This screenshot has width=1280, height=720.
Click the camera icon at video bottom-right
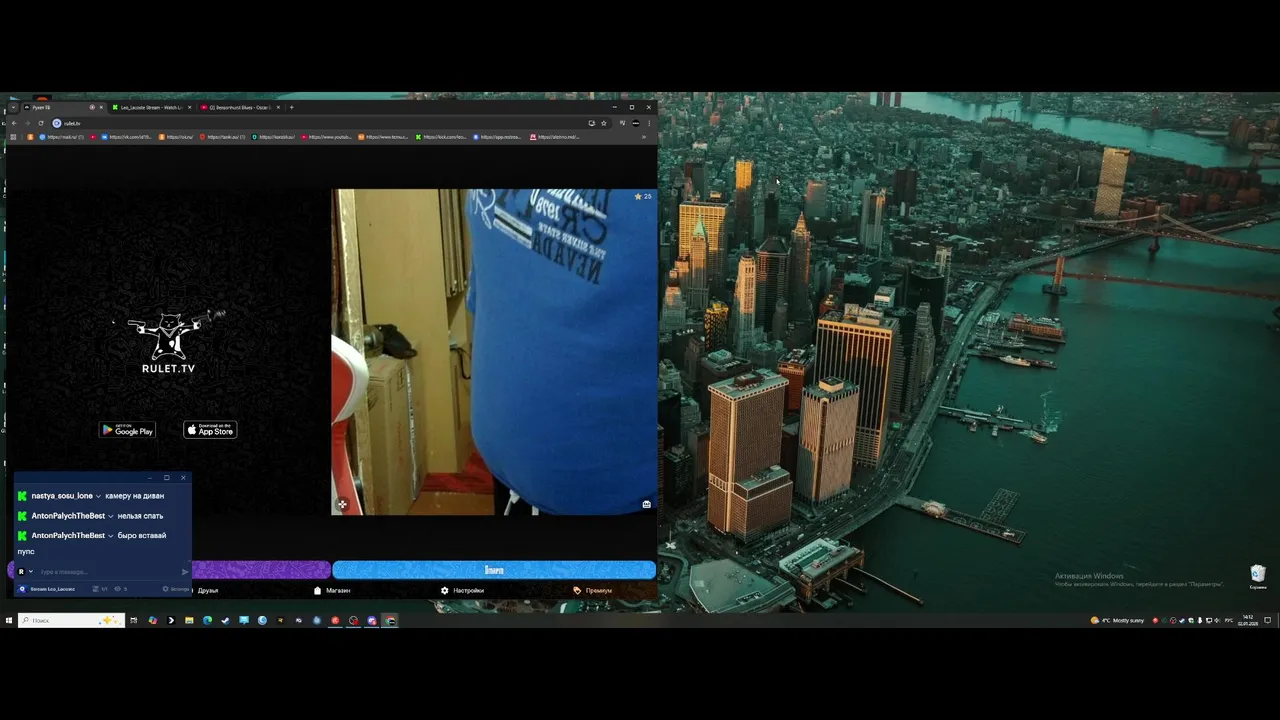pos(646,504)
